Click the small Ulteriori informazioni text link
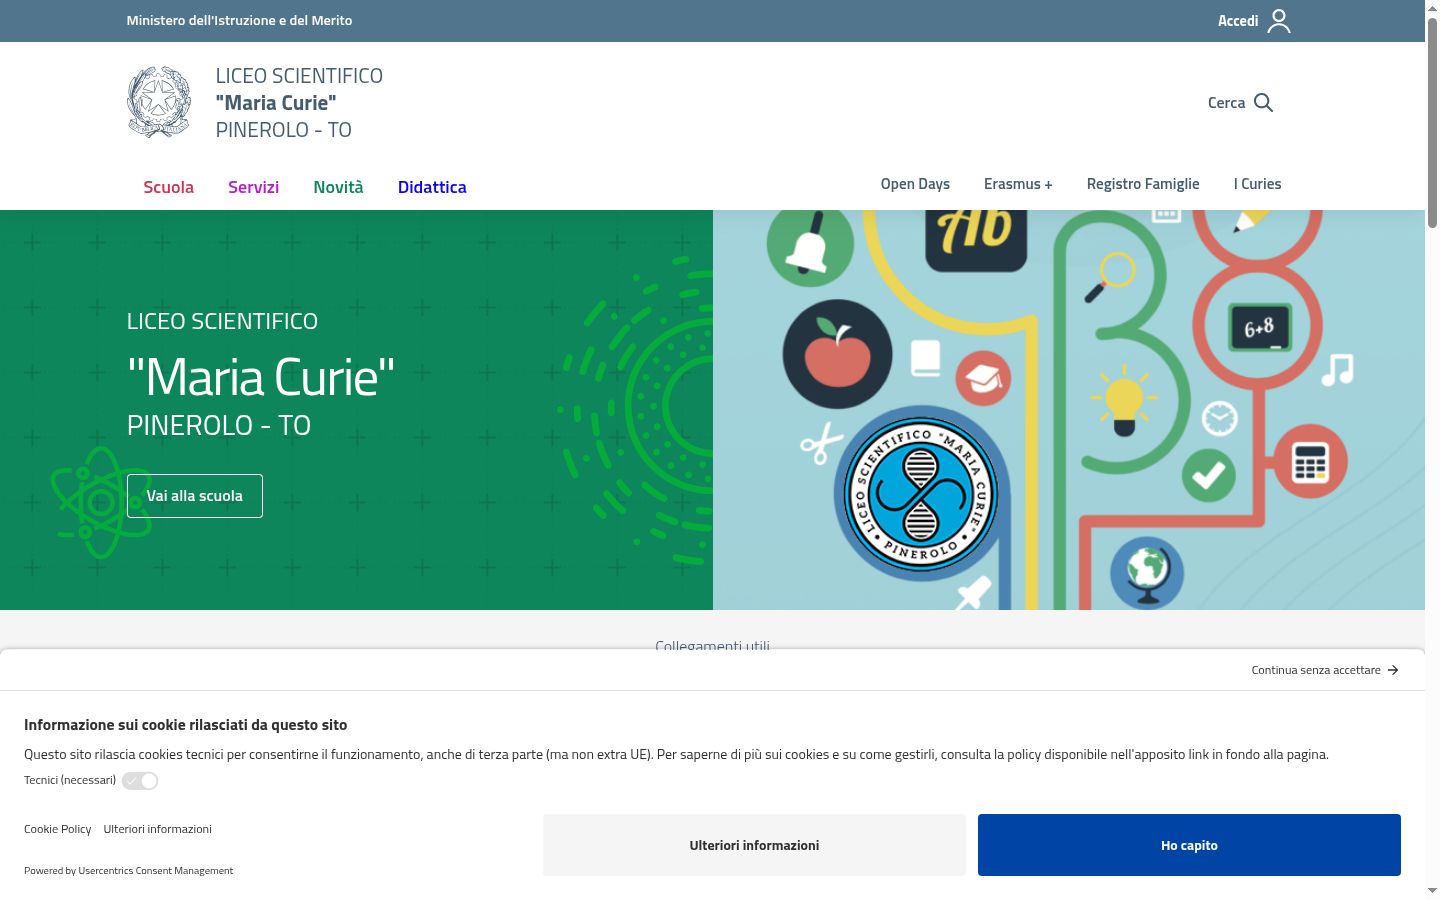This screenshot has width=1440, height=900. [x=157, y=829]
